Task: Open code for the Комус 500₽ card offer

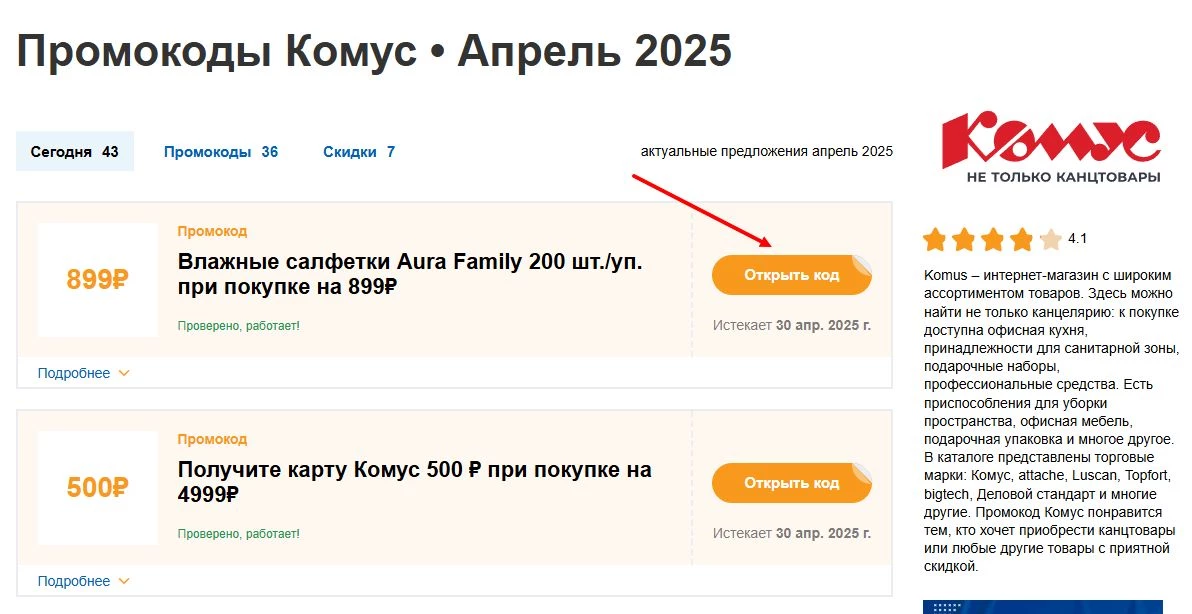Action: click(x=791, y=482)
